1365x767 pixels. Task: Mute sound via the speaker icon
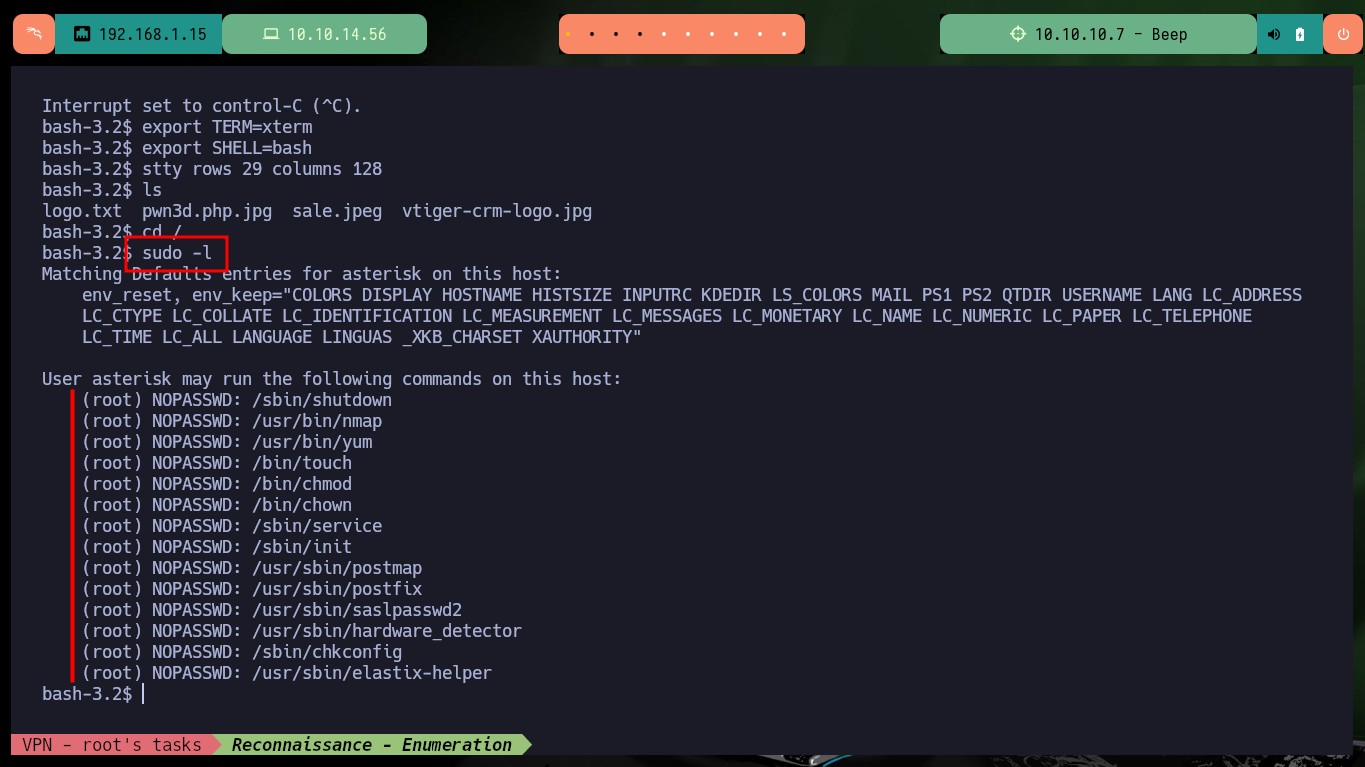(1274, 34)
